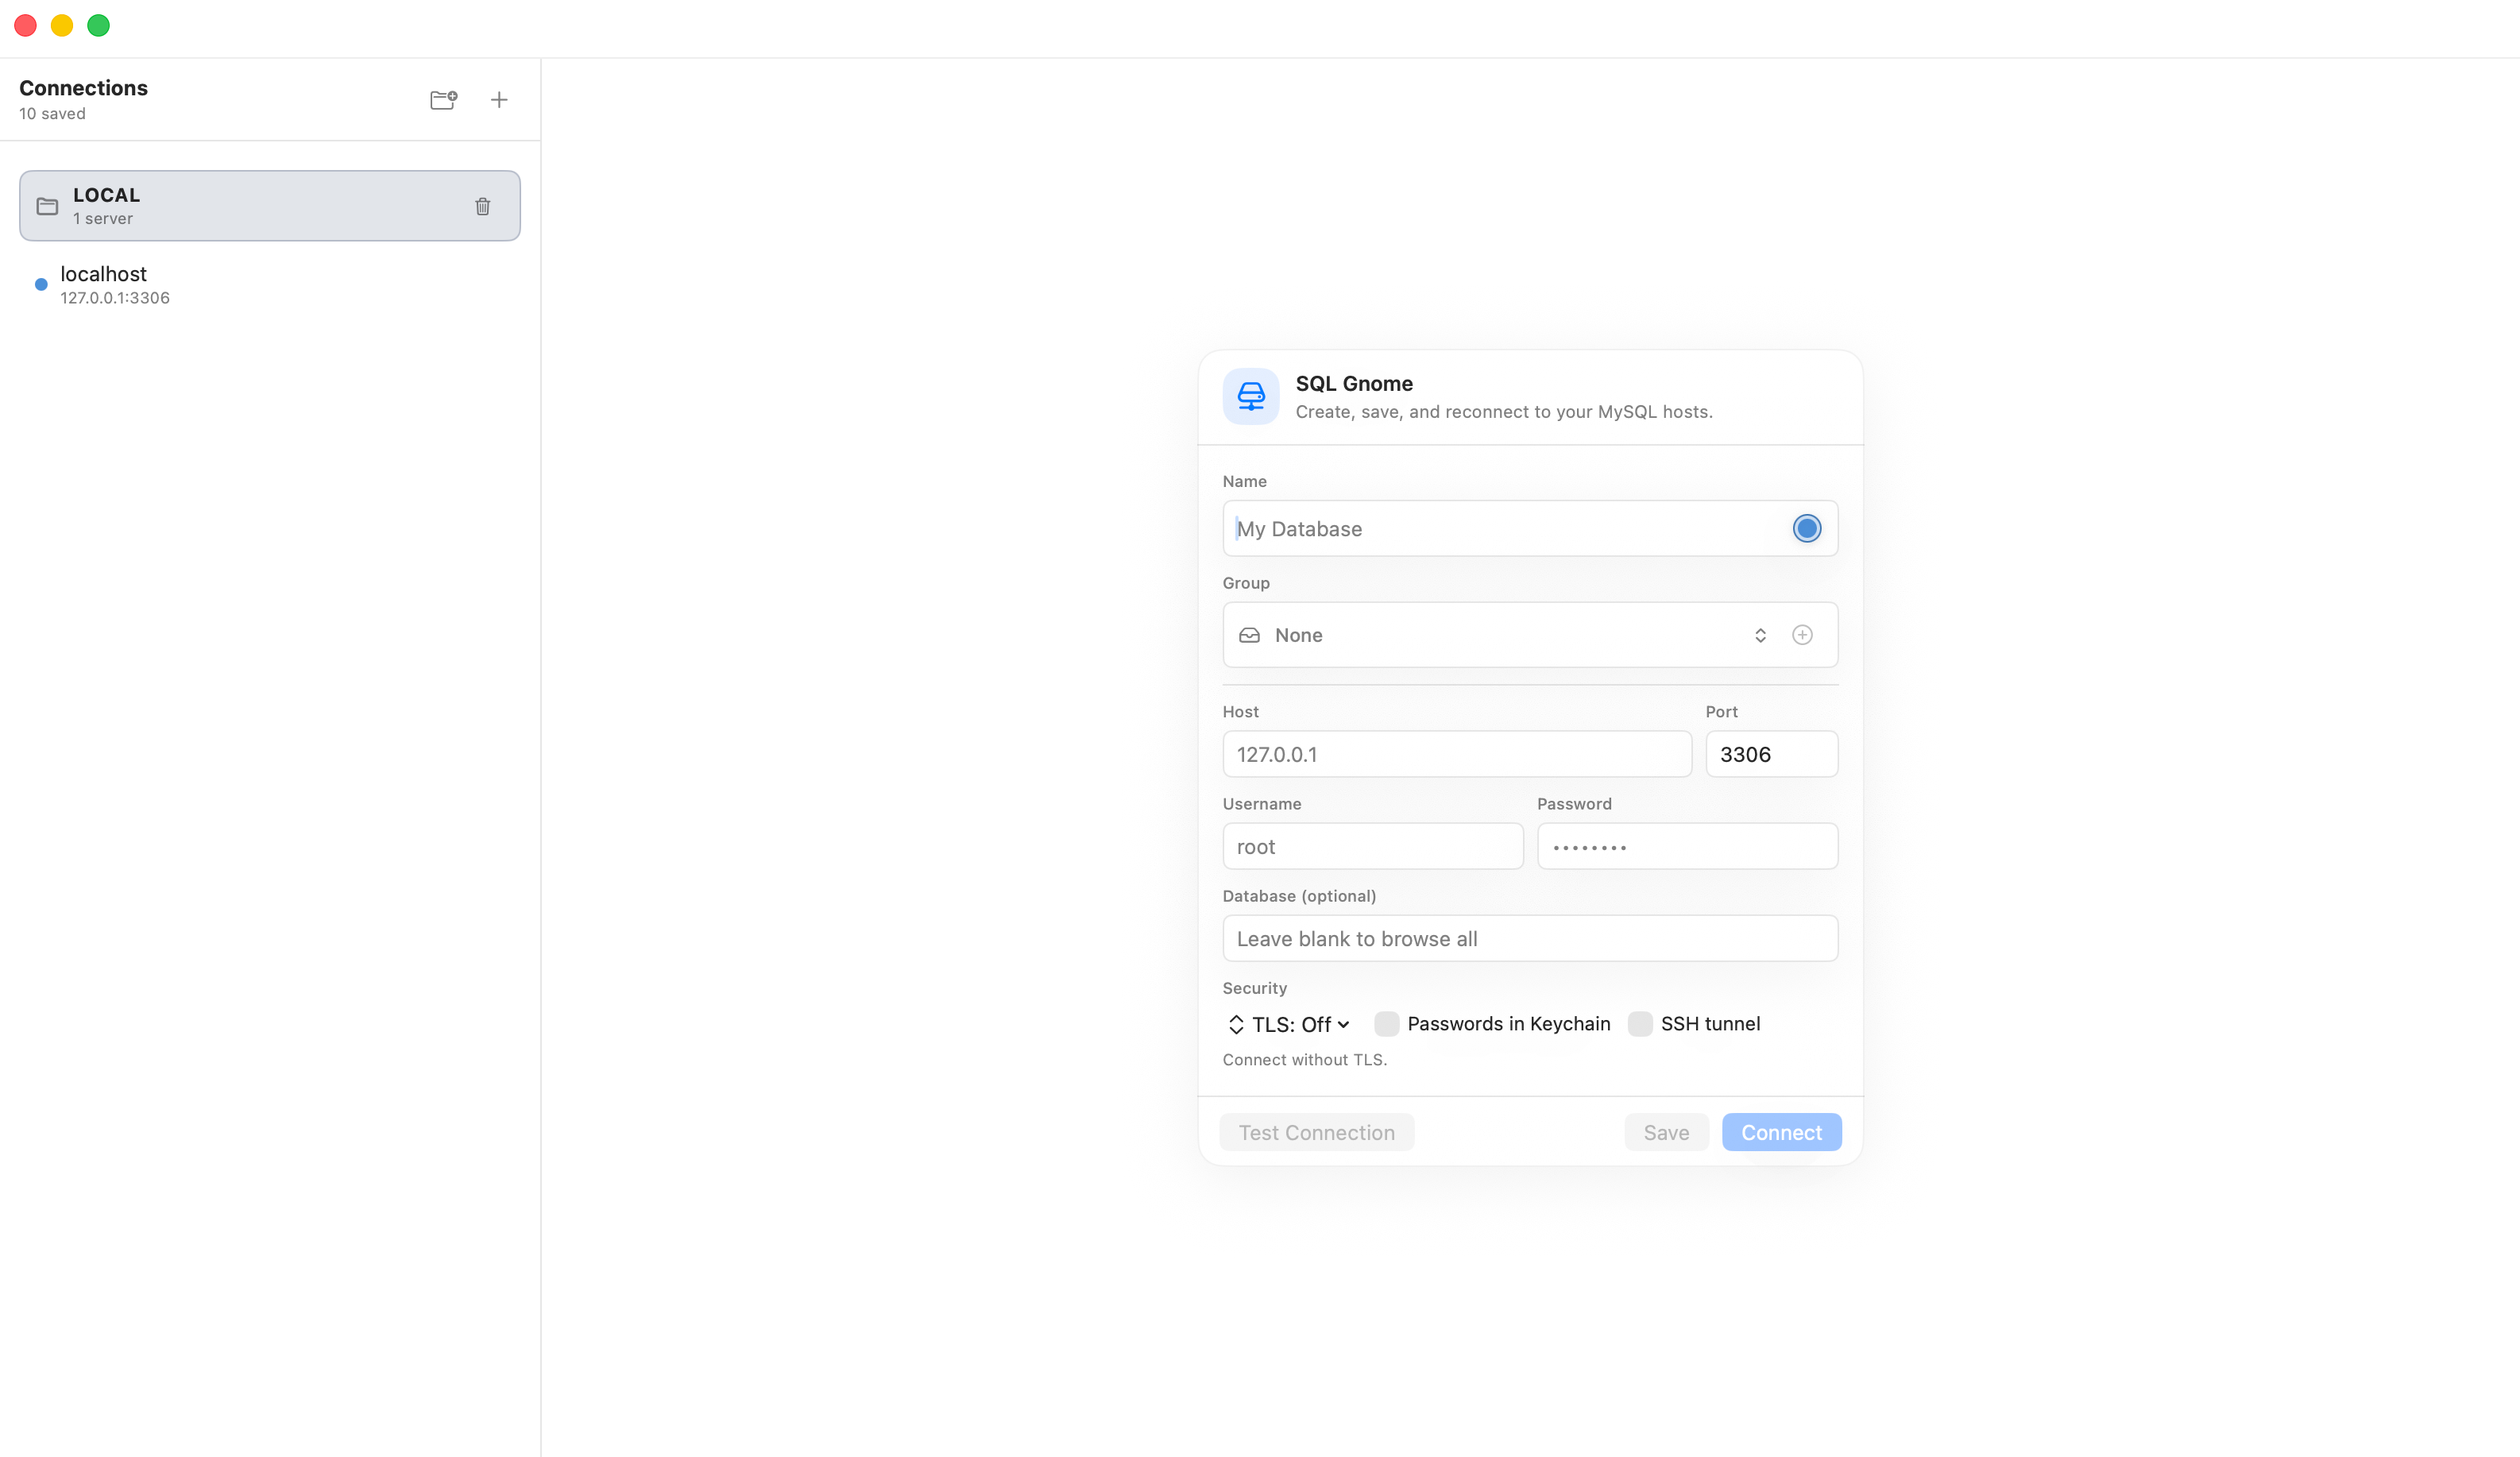Click the SQL Gnome server icon
Viewport: 2520px width, 1457px height.
[x=1251, y=396]
